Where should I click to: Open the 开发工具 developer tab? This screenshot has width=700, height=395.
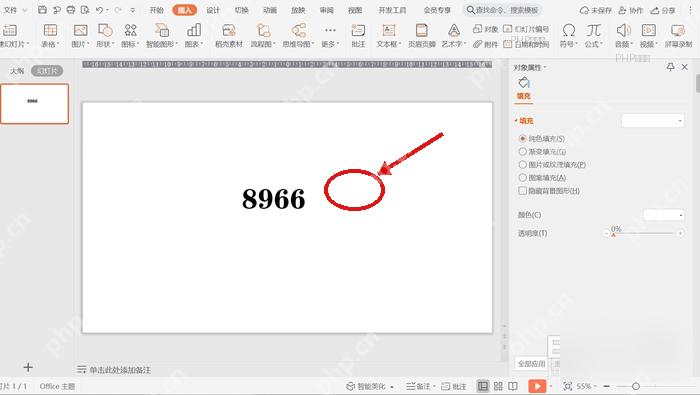coord(392,10)
